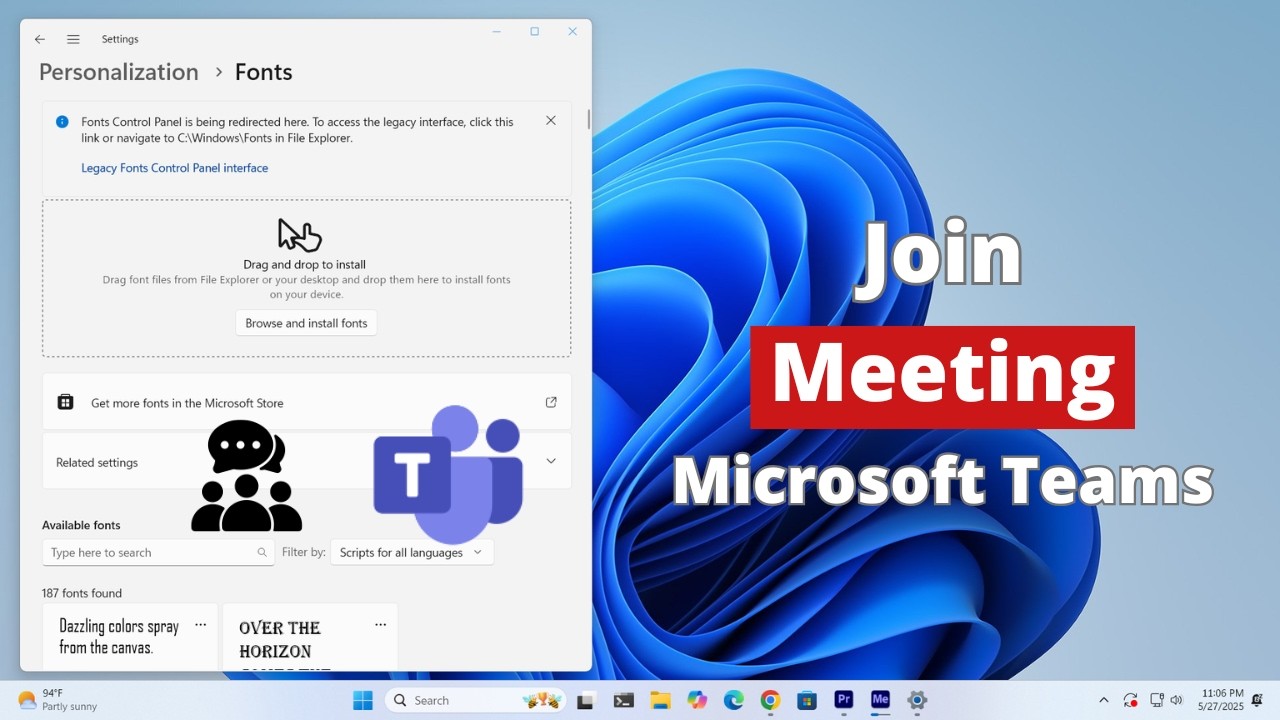1280x720 pixels.
Task: Open Task View from the taskbar
Action: click(587, 700)
